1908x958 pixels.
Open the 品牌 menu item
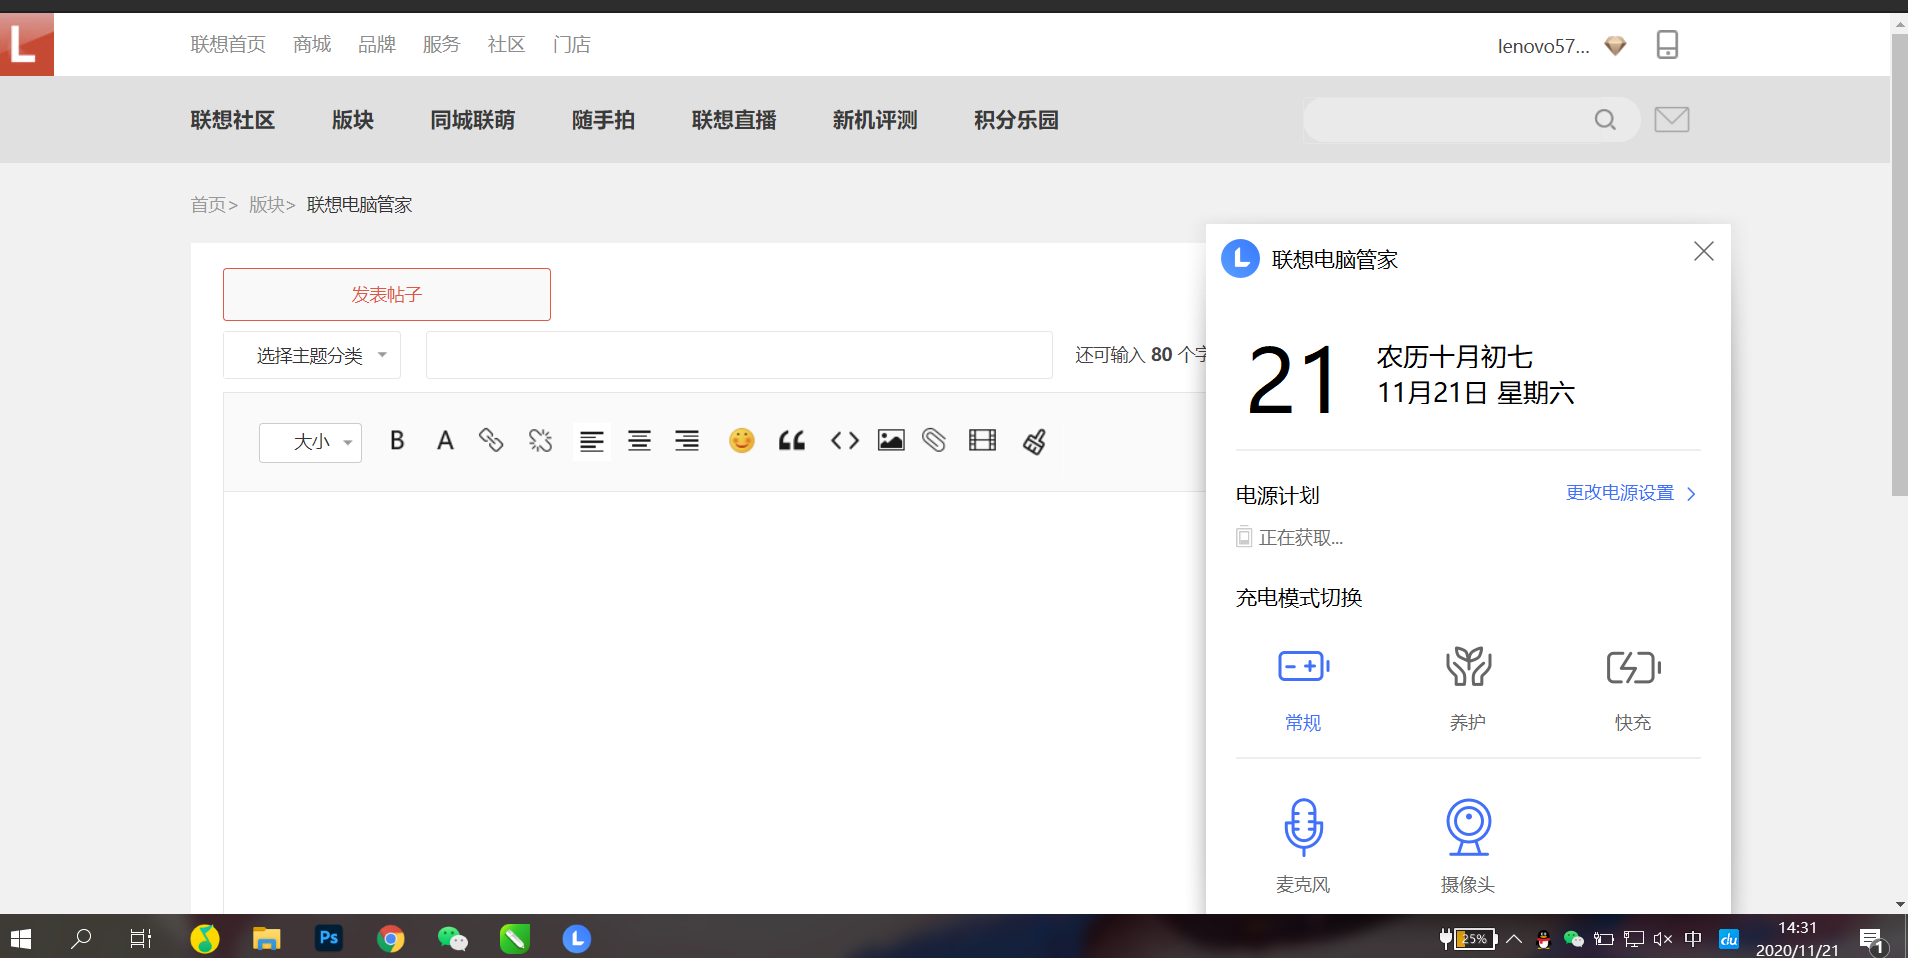click(x=377, y=44)
